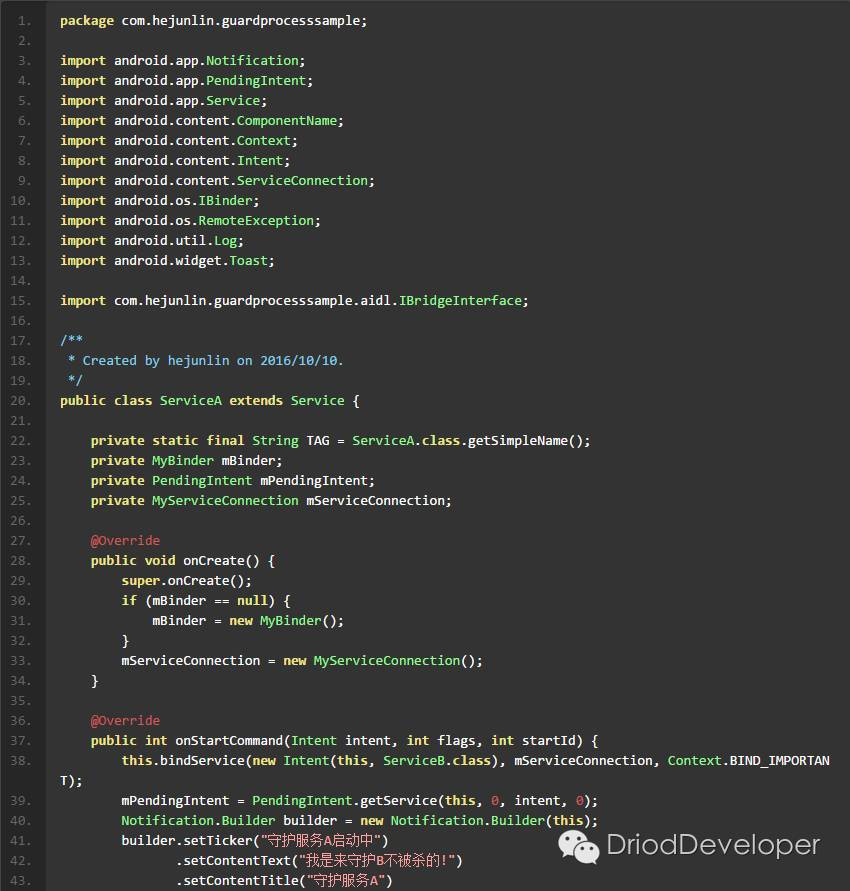The height and width of the screenshot is (891, 850).
Task: Click the .setContentText call line
Action: point(319,860)
